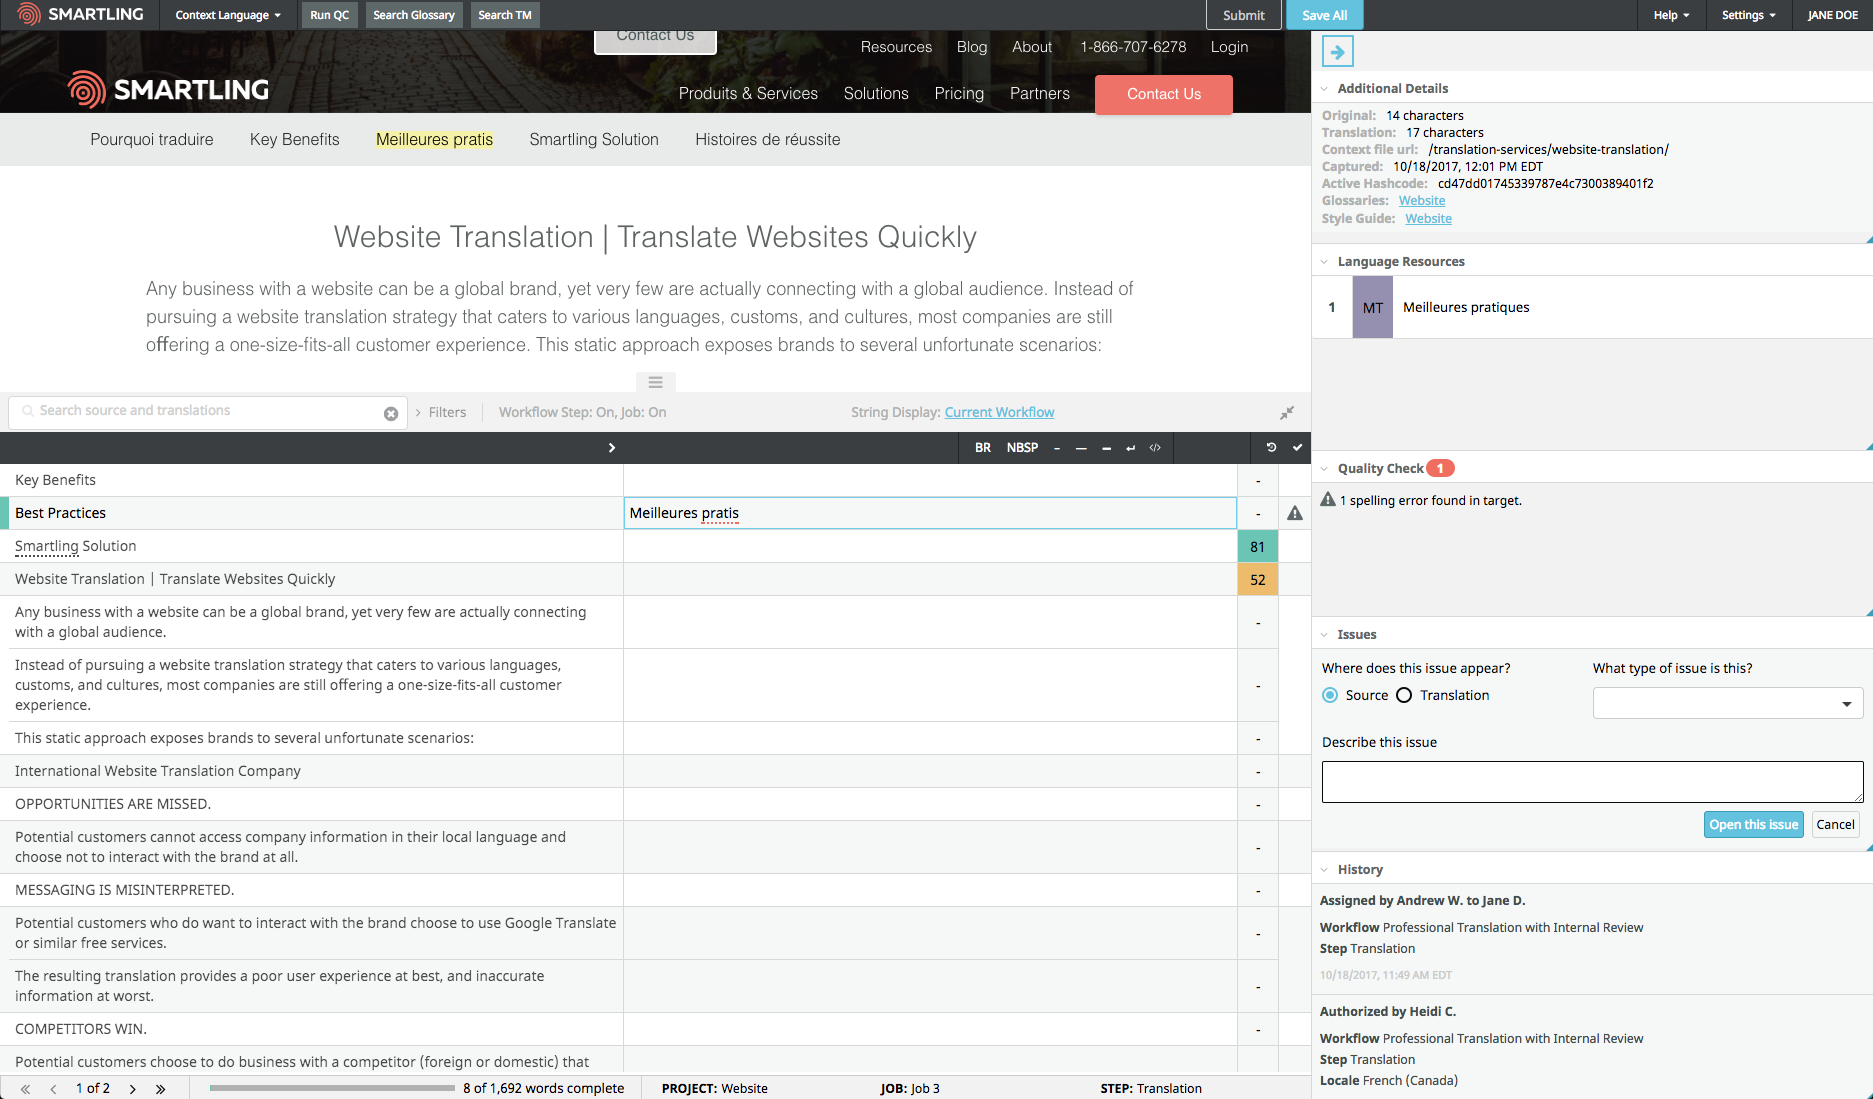Insert the short hyphen character

1057,448
